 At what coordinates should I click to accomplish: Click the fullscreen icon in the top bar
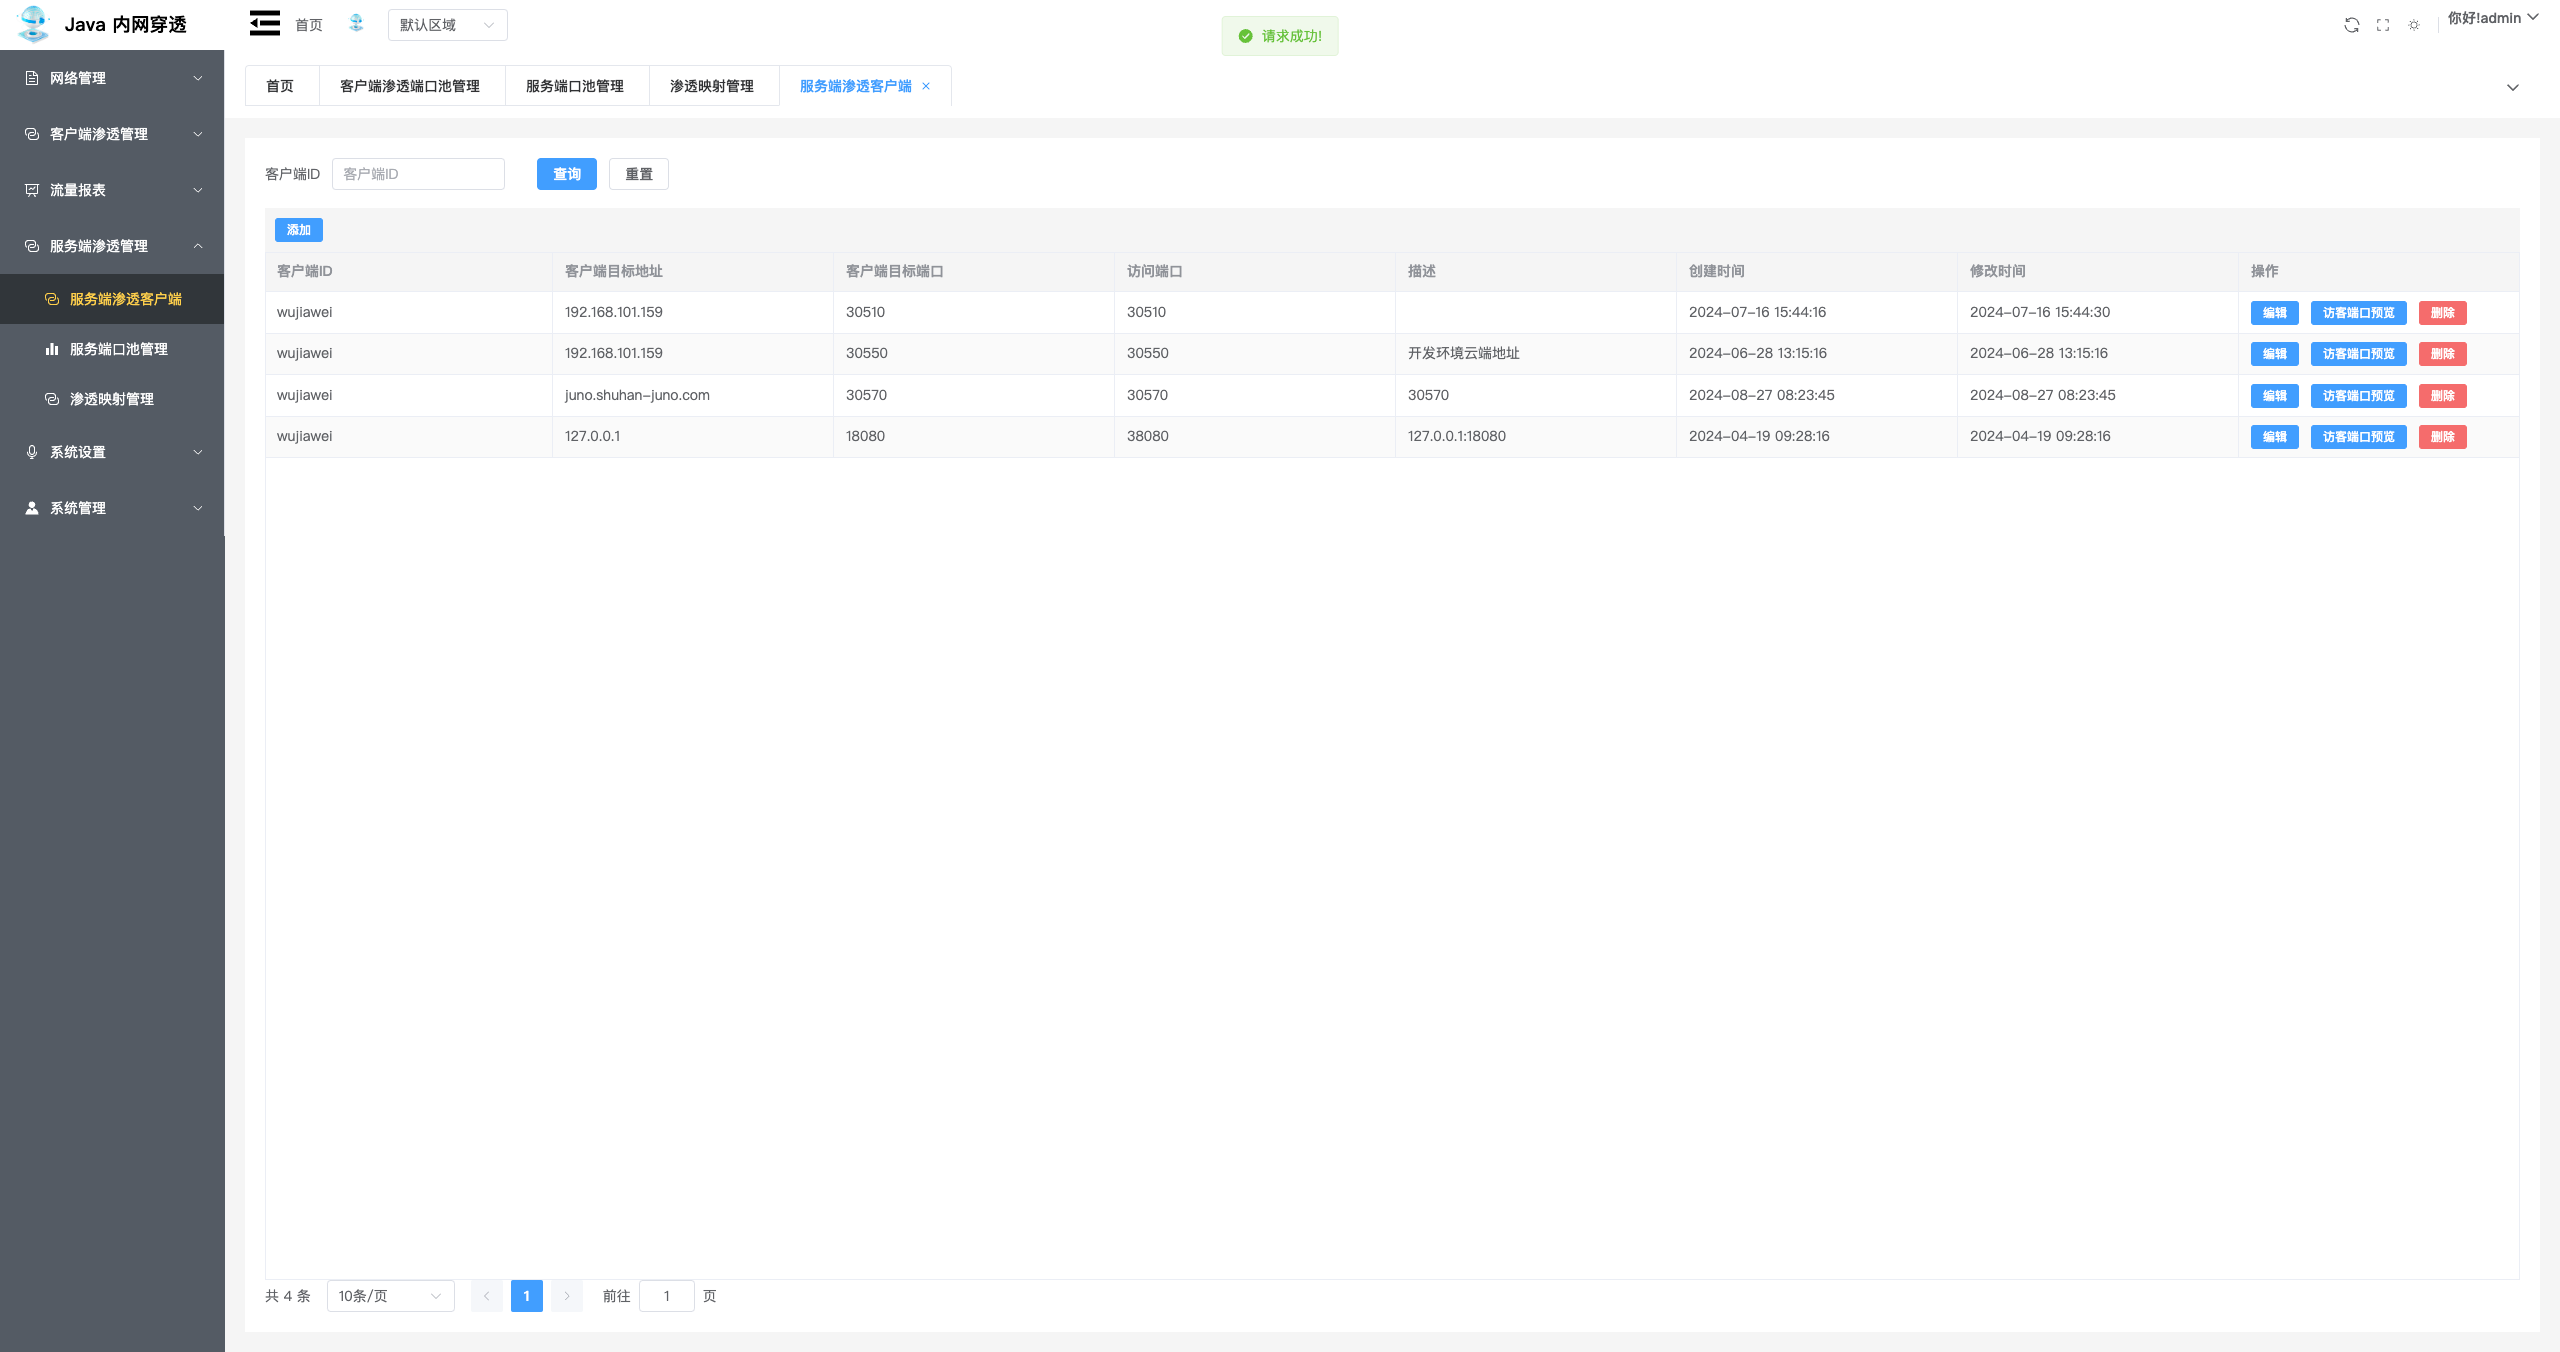(x=2383, y=25)
